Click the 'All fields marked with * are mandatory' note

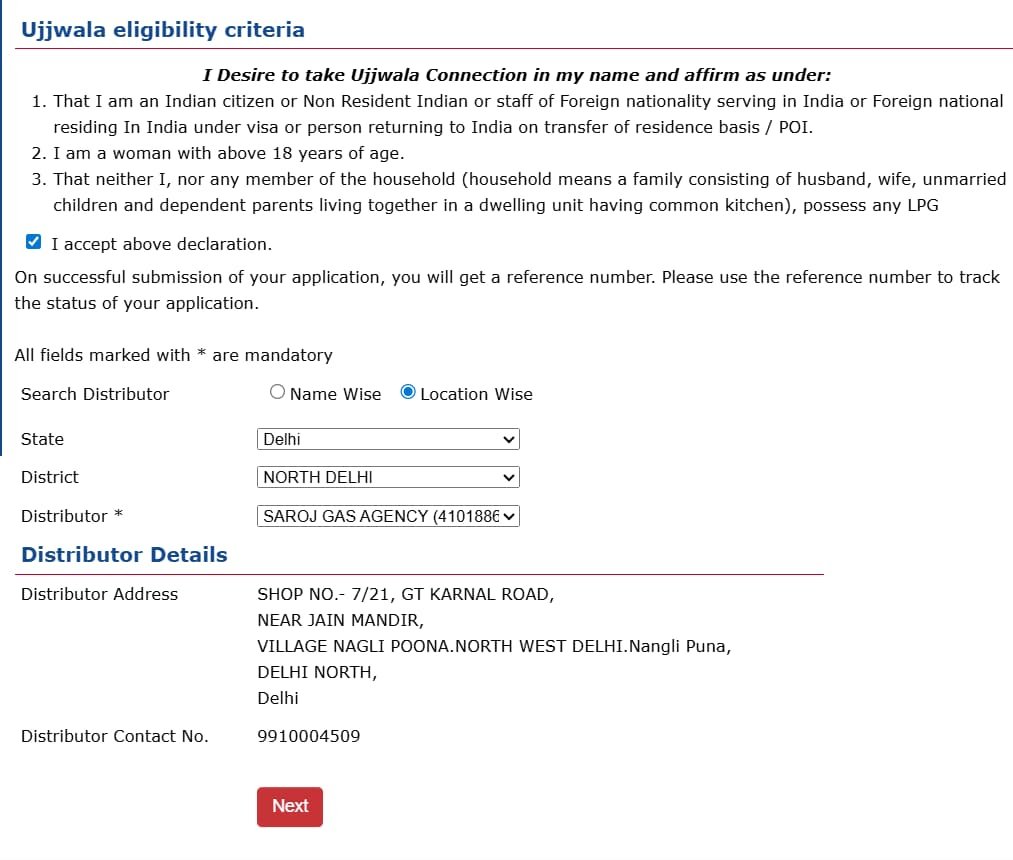point(173,355)
